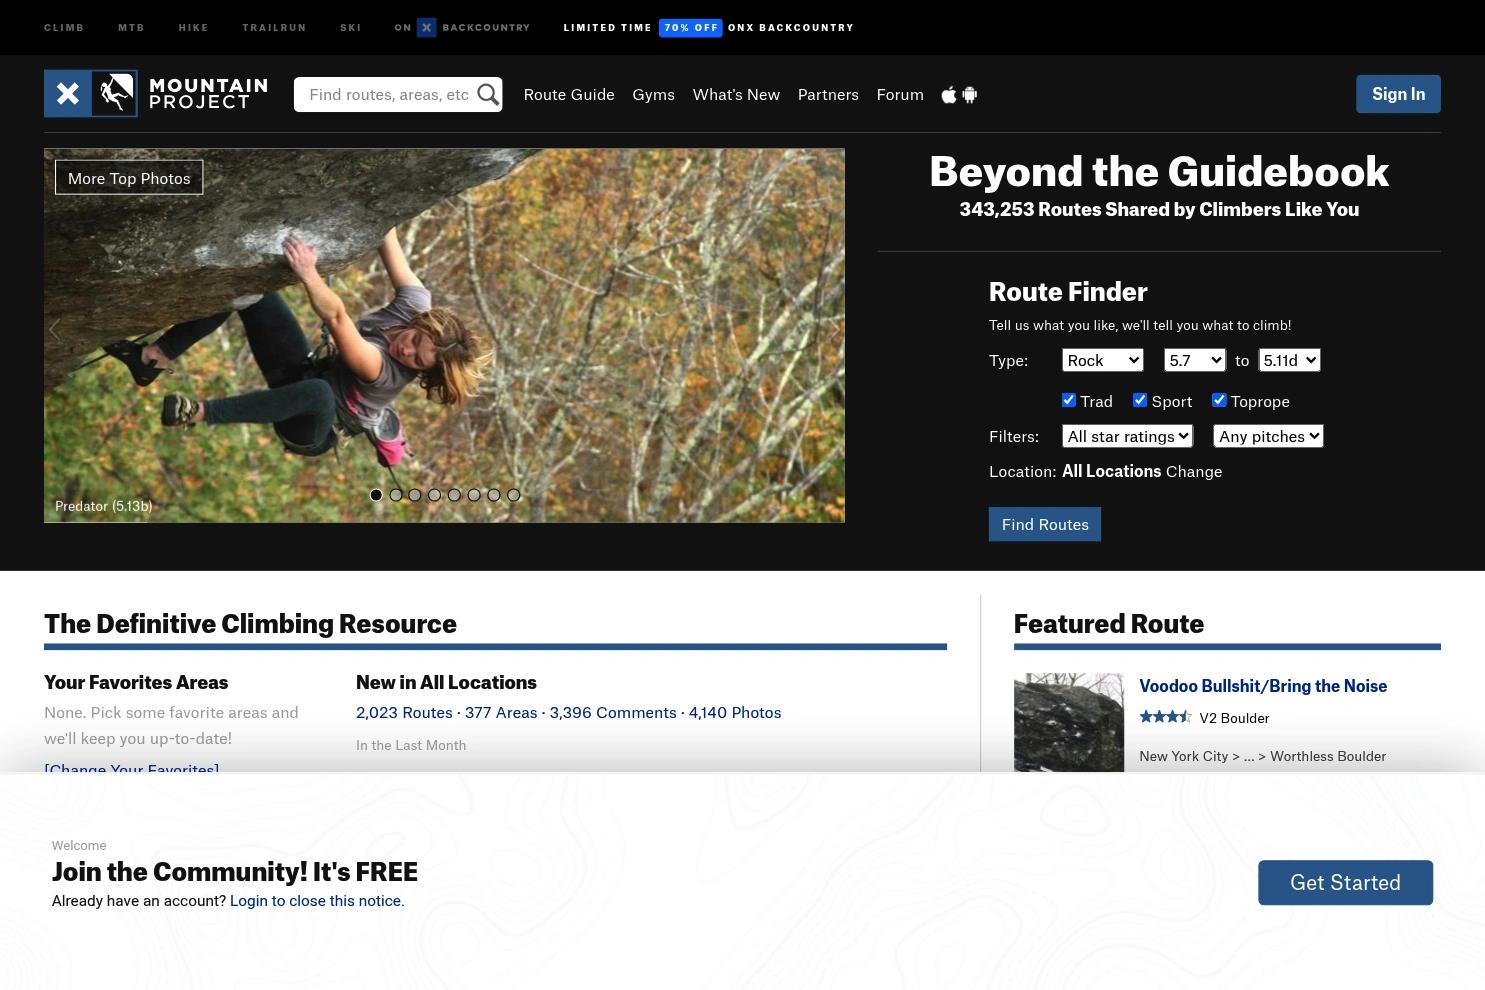Click the More Top Photos button
Viewport: 1485px width, 990px height.
(129, 178)
